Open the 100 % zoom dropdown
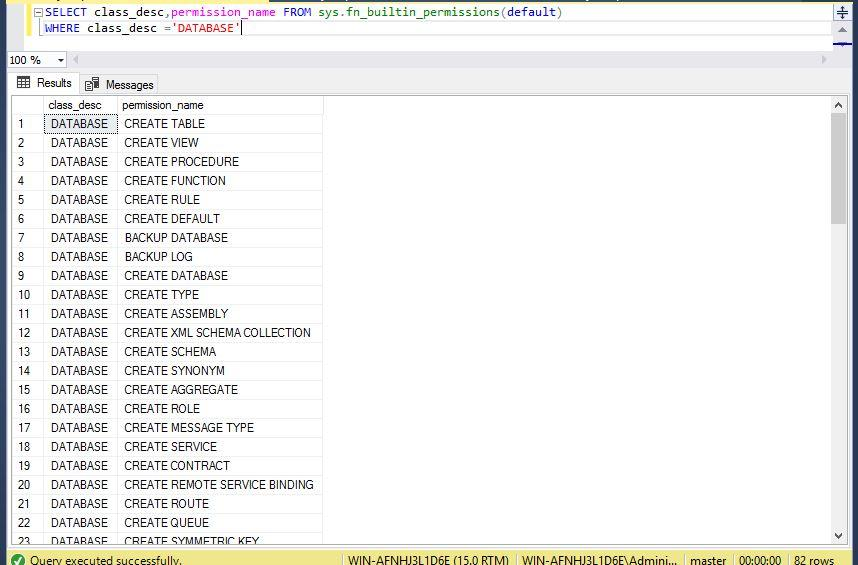The image size is (858, 565). pos(60,60)
